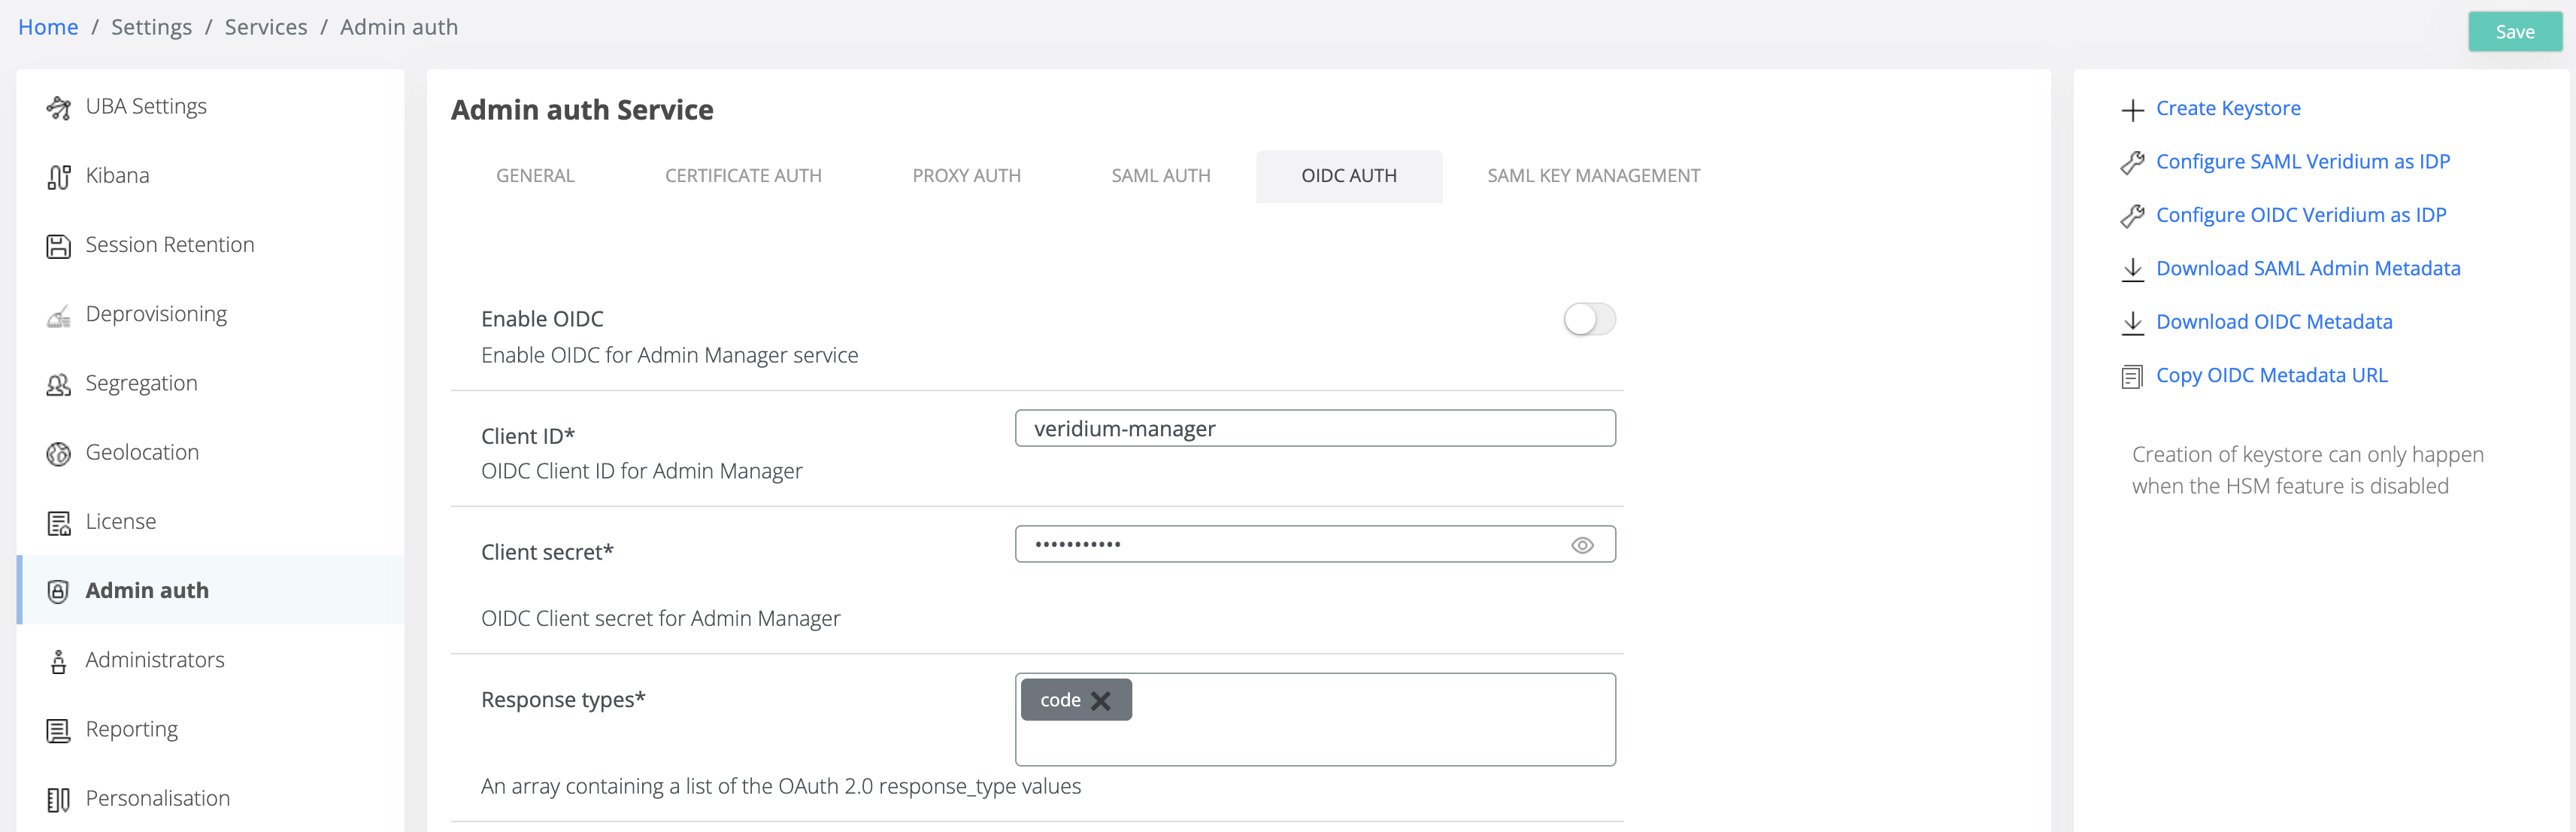Image resolution: width=2576 pixels, height=832 pixels.
Task: Open the Deprovisioning section icon
Action: coord(59,313)
